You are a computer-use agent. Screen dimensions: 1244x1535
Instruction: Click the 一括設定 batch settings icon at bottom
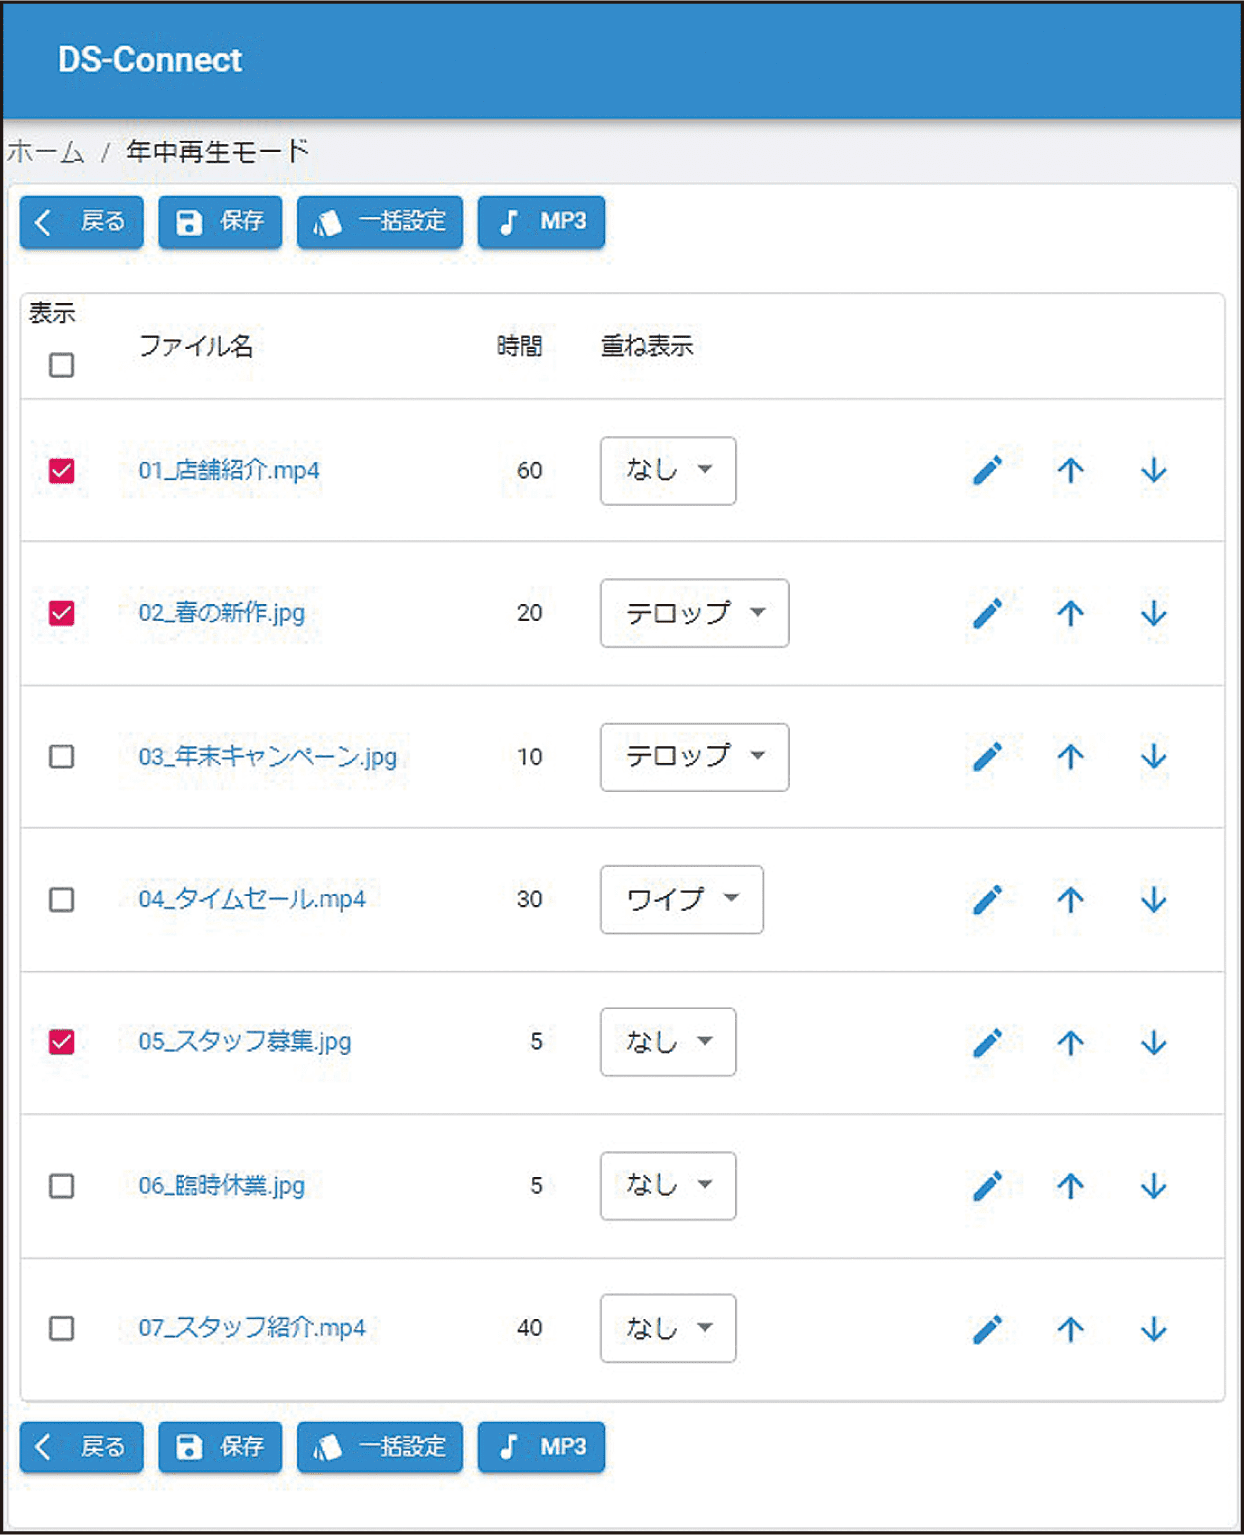click(330, 1447)
